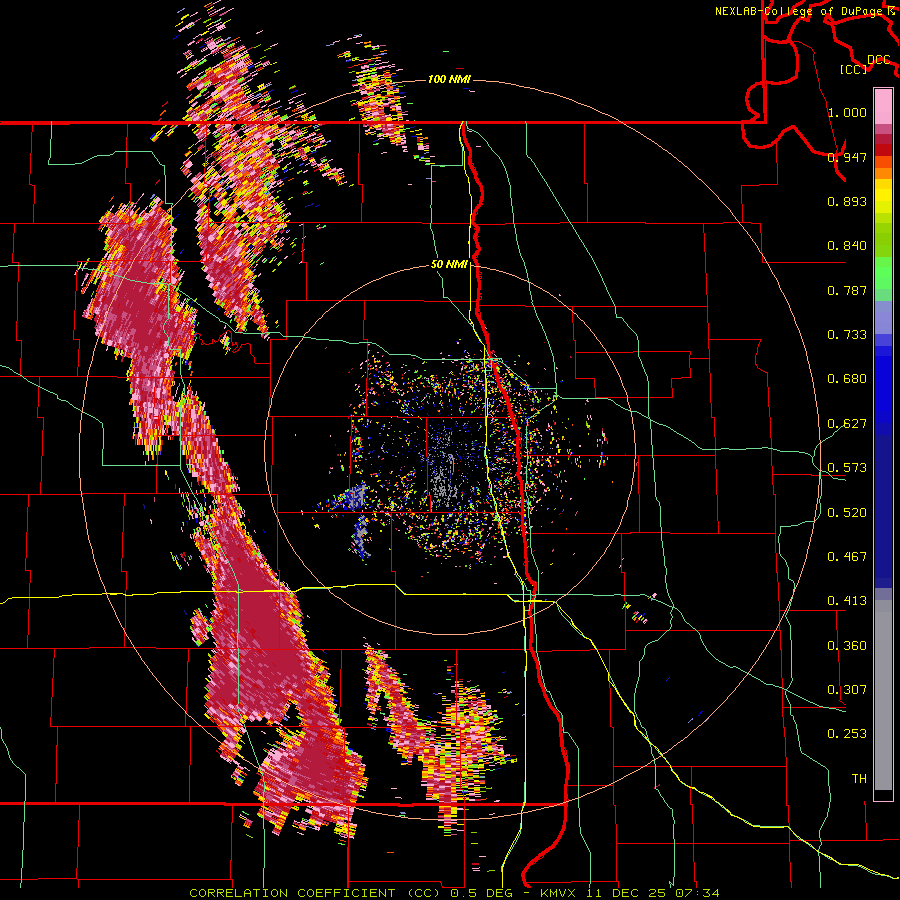Screen dimensions: 900x900
Task: Select the 0.733 legend value
Action: tap(847, 335)
